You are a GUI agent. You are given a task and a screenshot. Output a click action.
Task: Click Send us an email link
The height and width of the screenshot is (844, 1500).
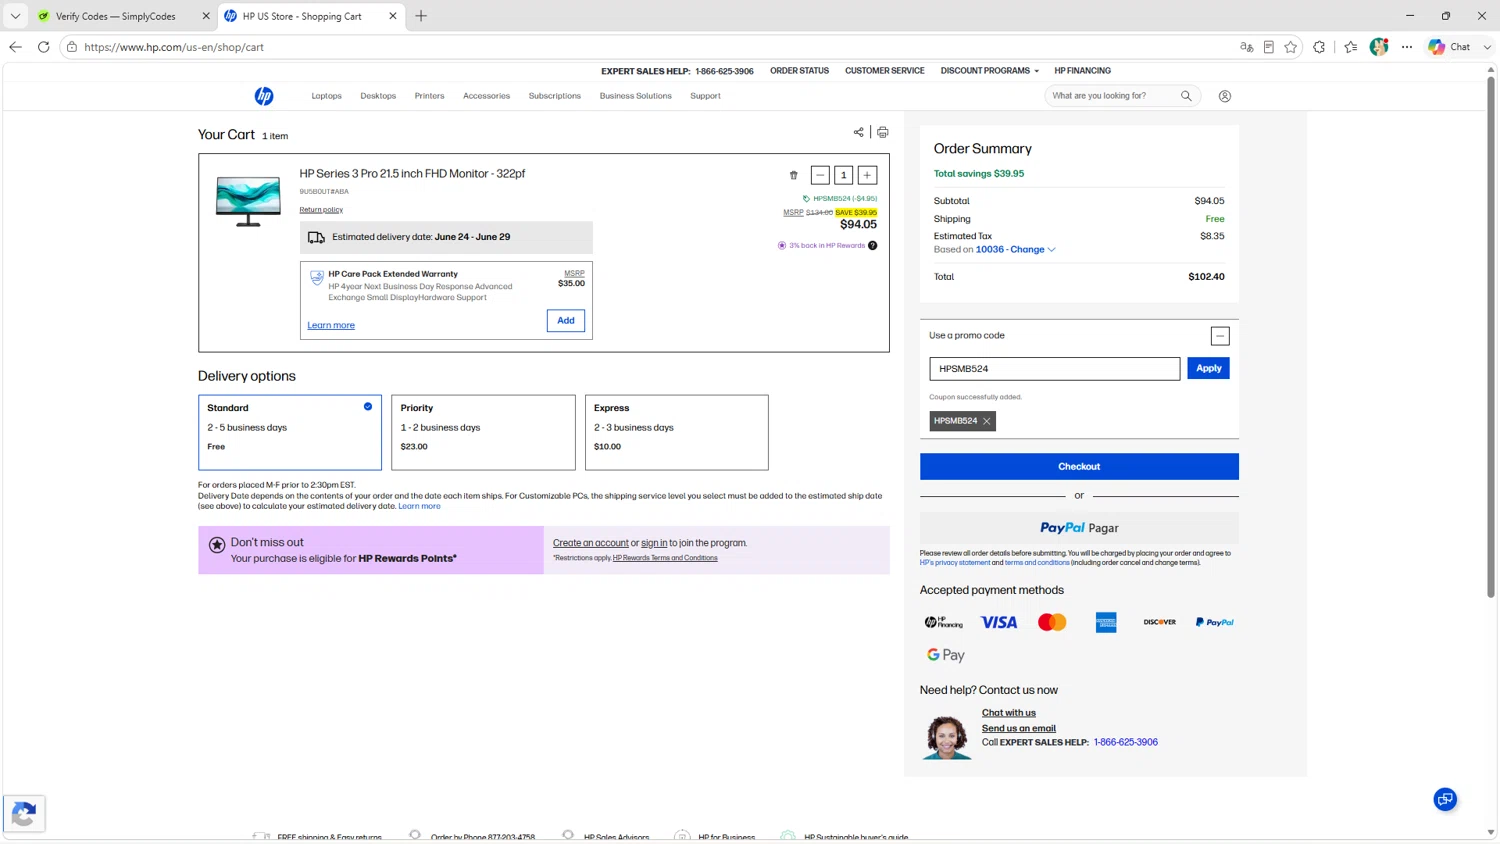click(x=1019, y=728)
